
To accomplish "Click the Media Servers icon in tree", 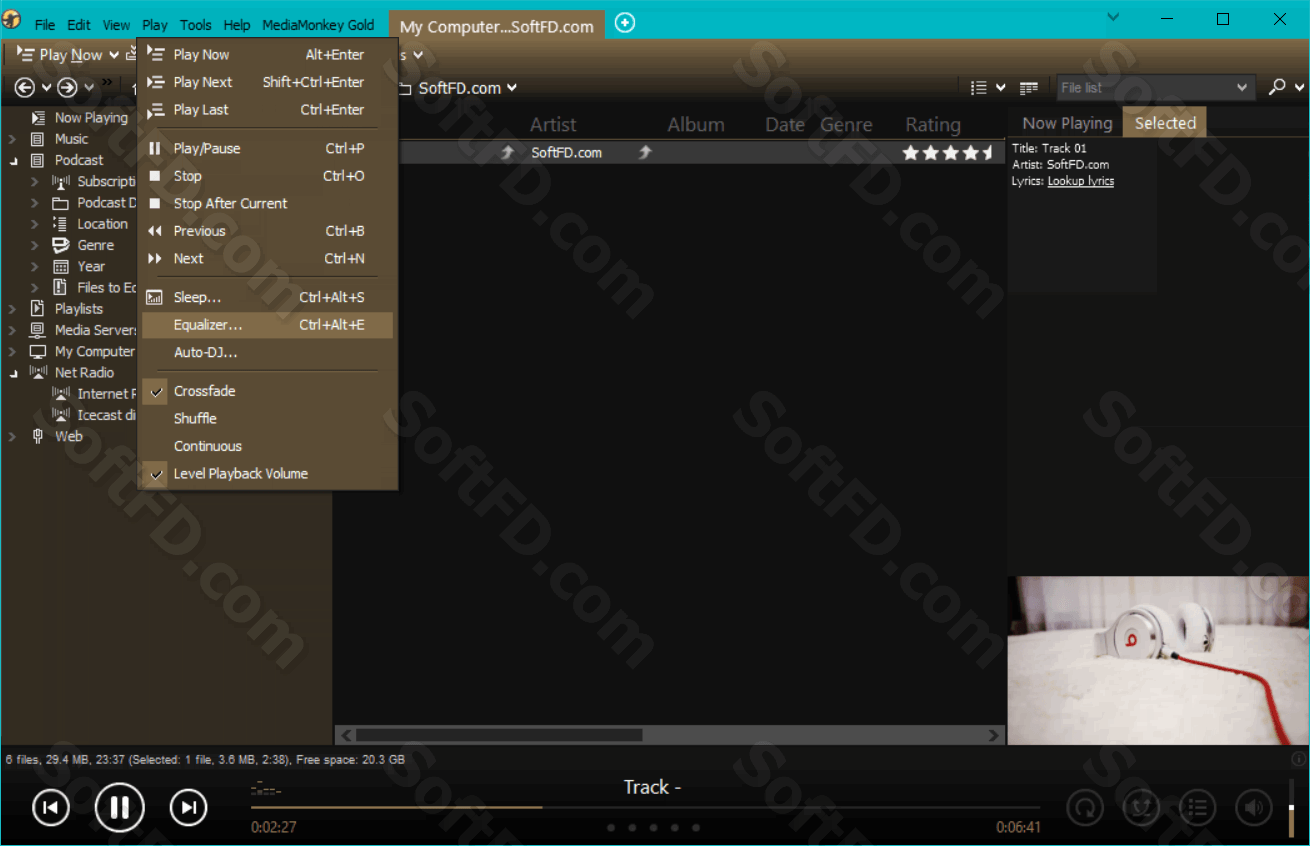I will coord(38,330).
